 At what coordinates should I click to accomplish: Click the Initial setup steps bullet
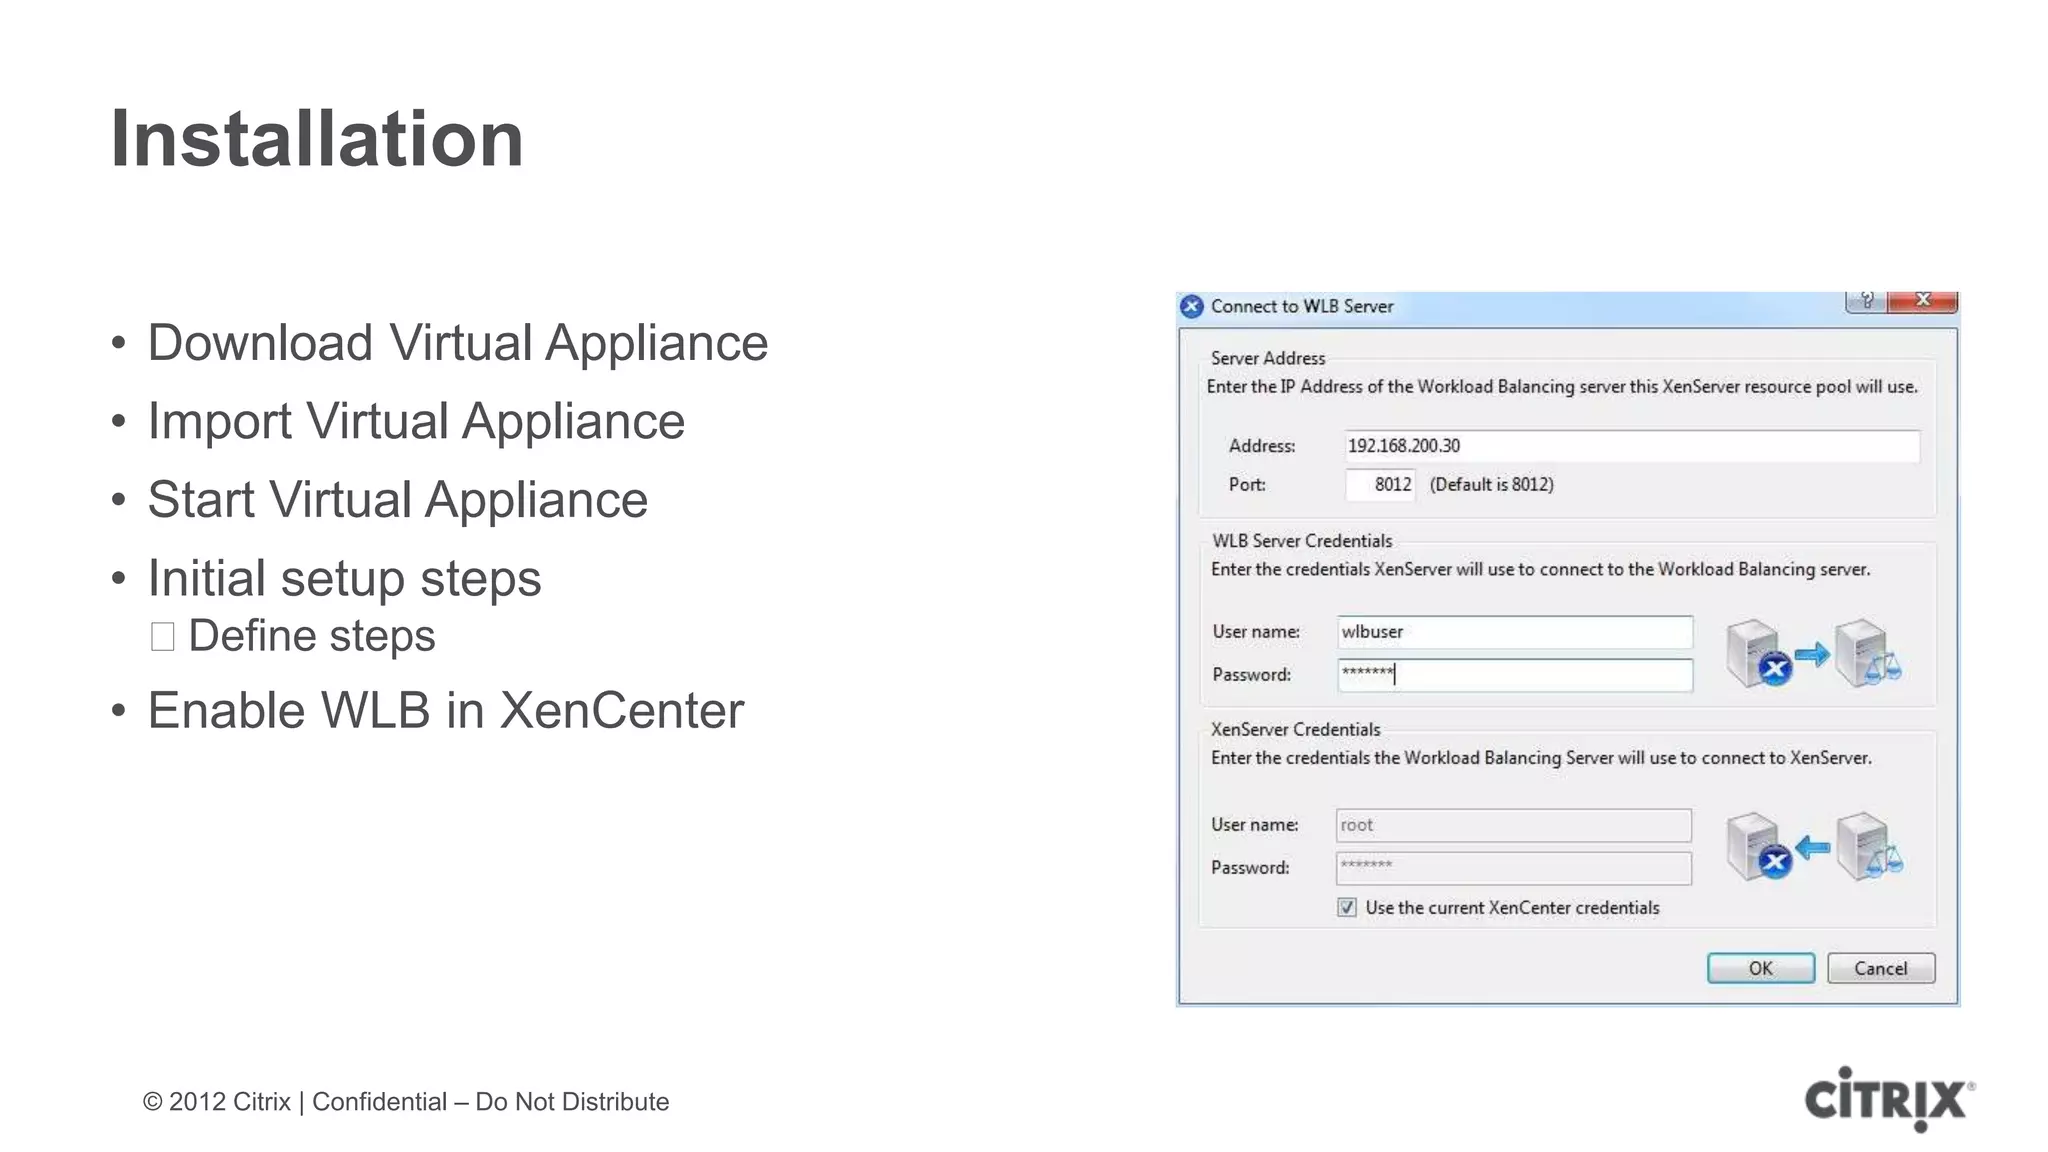tap(344, 578)
